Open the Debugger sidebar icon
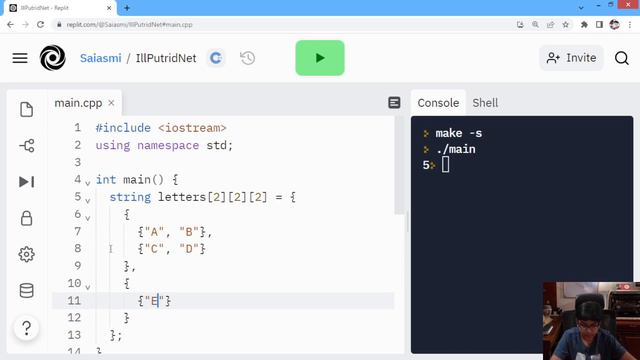The image size is (640, 360). tap(27, 182)
